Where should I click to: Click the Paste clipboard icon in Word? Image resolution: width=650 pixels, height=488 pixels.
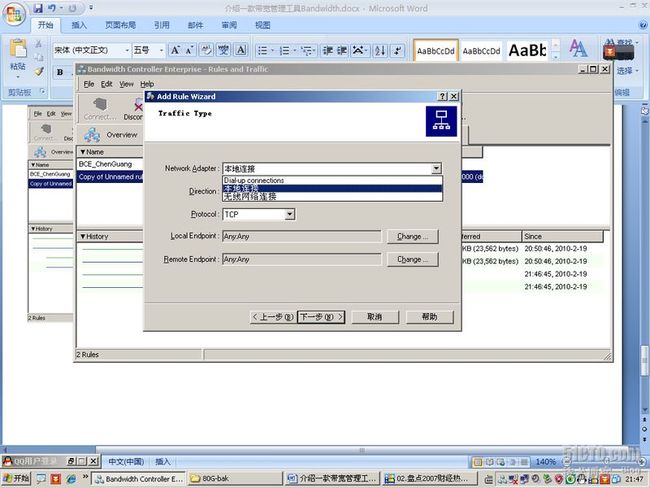(18, 49)
